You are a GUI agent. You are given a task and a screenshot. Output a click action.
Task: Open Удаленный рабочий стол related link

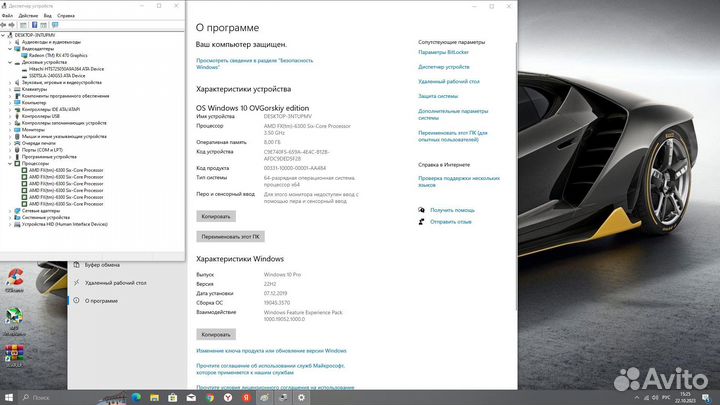point(449,81)
